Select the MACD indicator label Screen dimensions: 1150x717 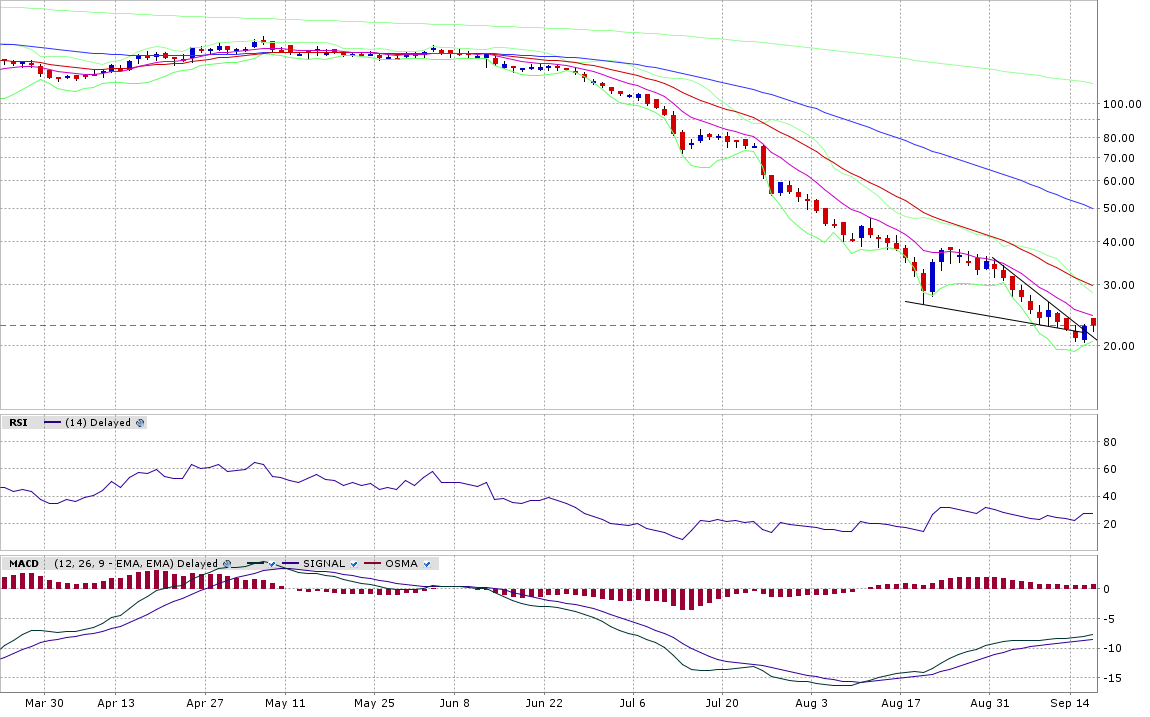click(x=23, y=564)
